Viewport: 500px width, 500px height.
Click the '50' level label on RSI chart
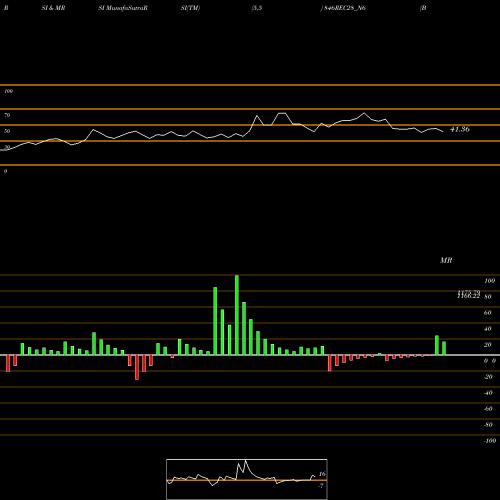pyautogui.click(x=7, y=131)
